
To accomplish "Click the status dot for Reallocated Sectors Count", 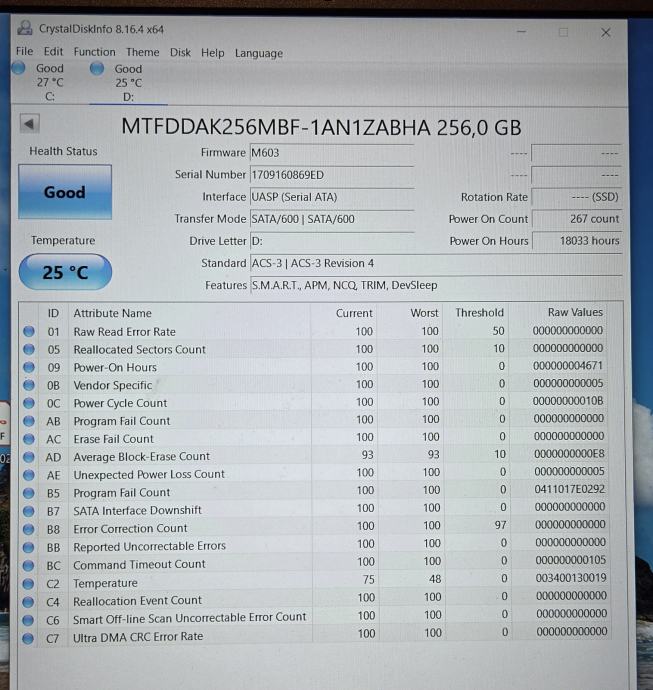I will pos(29,349).
